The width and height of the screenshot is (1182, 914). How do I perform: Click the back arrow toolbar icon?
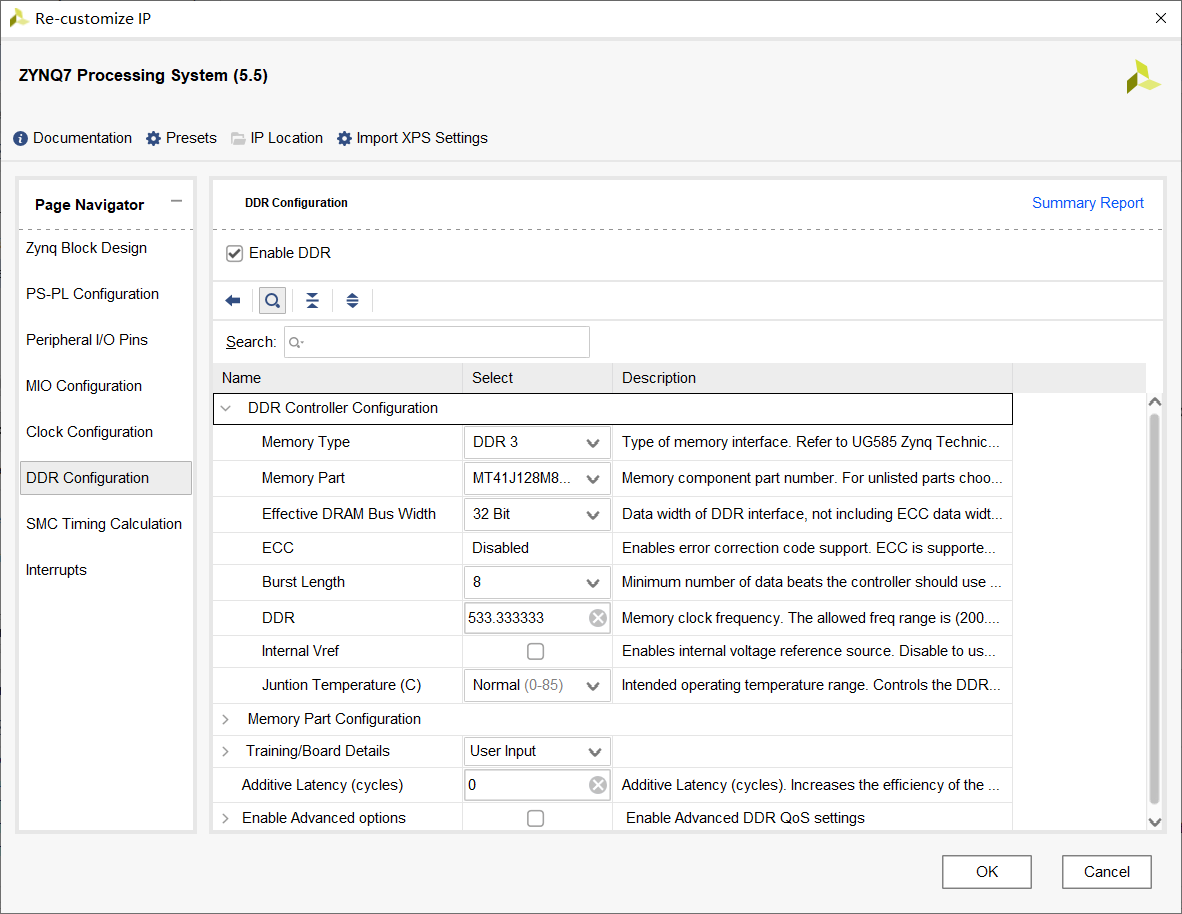point(233,301)
